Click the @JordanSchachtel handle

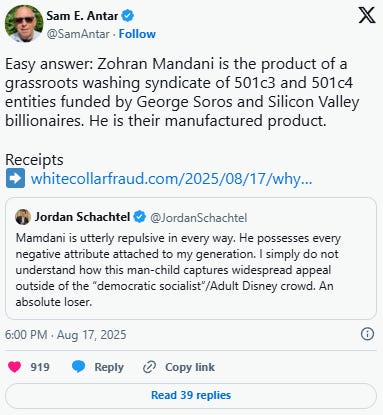[199, 218]
